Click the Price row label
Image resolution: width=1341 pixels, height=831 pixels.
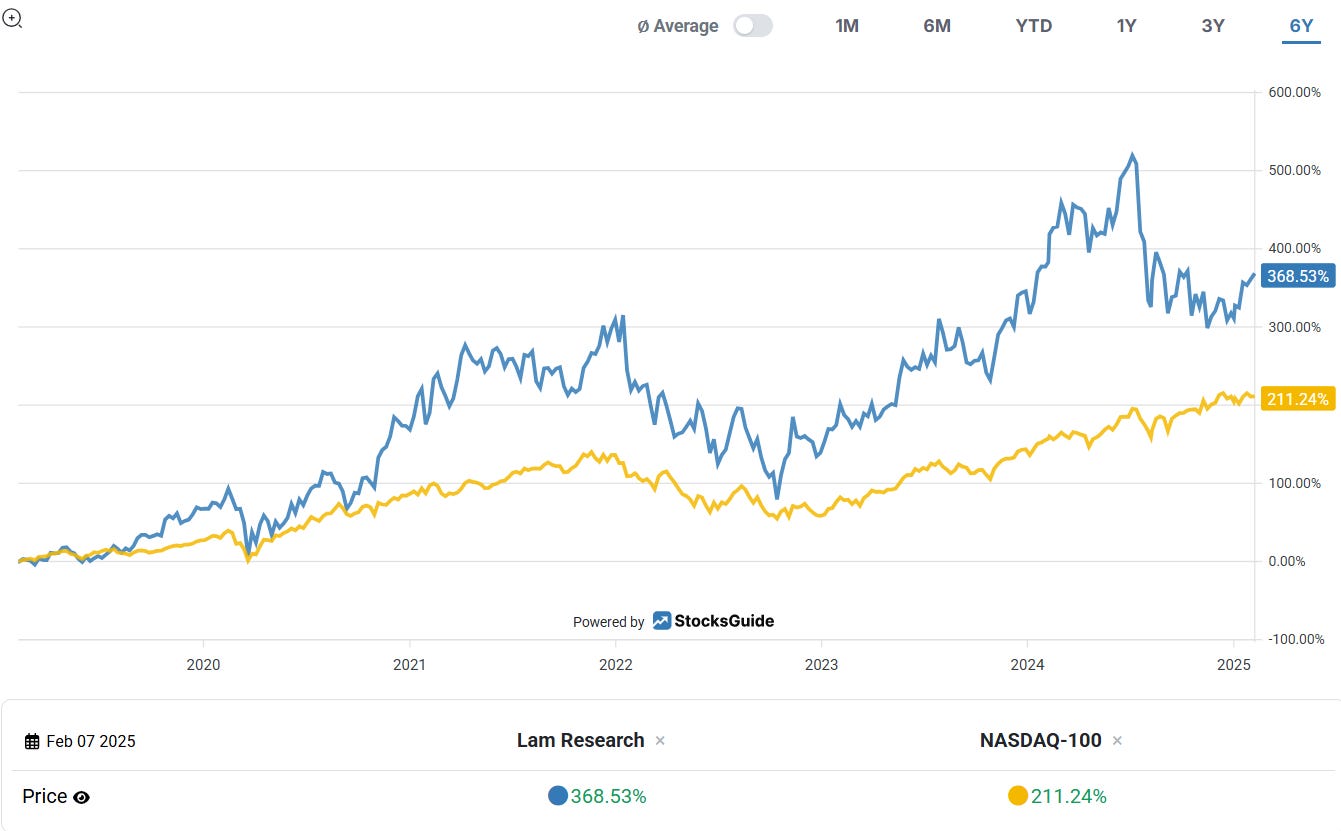point(45,796)
